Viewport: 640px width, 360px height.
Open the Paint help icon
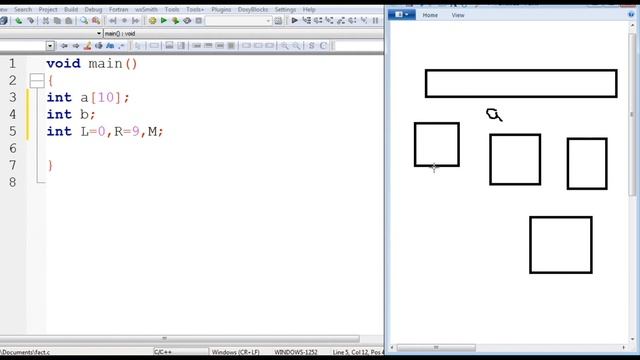coord(631,15)
